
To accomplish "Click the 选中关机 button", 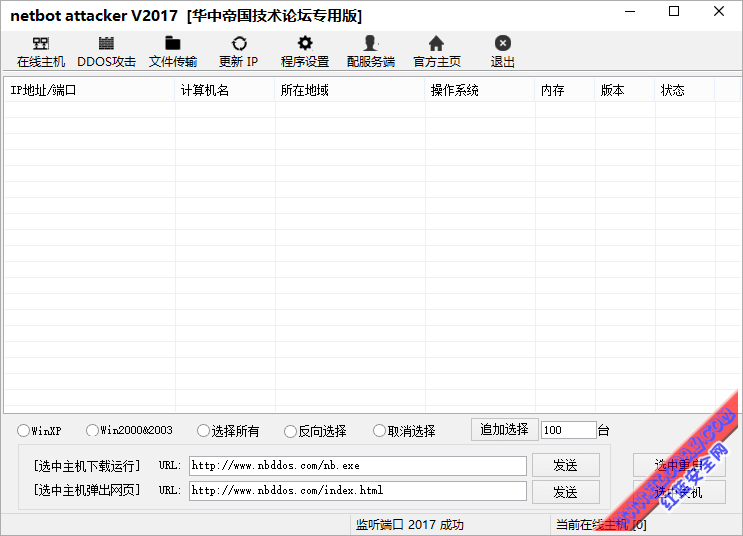I will pyautogui.click(x=679, y=492).
